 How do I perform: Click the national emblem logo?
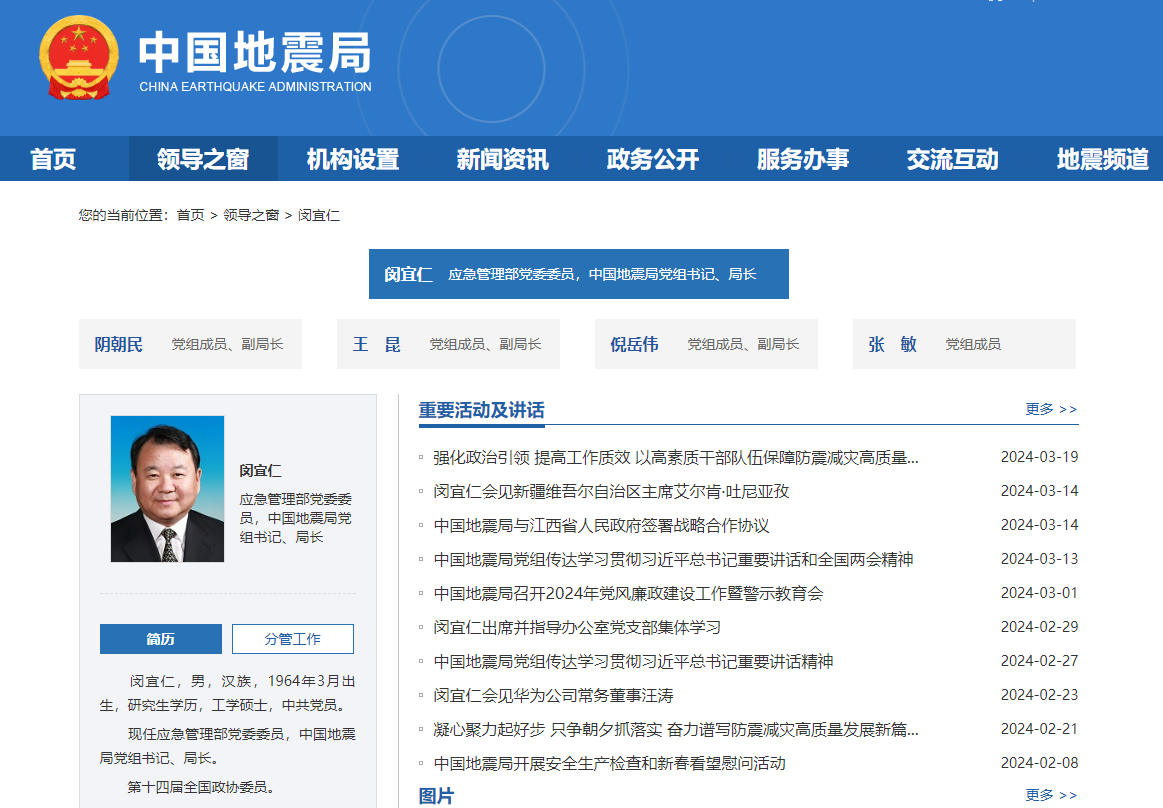(79, 58)
